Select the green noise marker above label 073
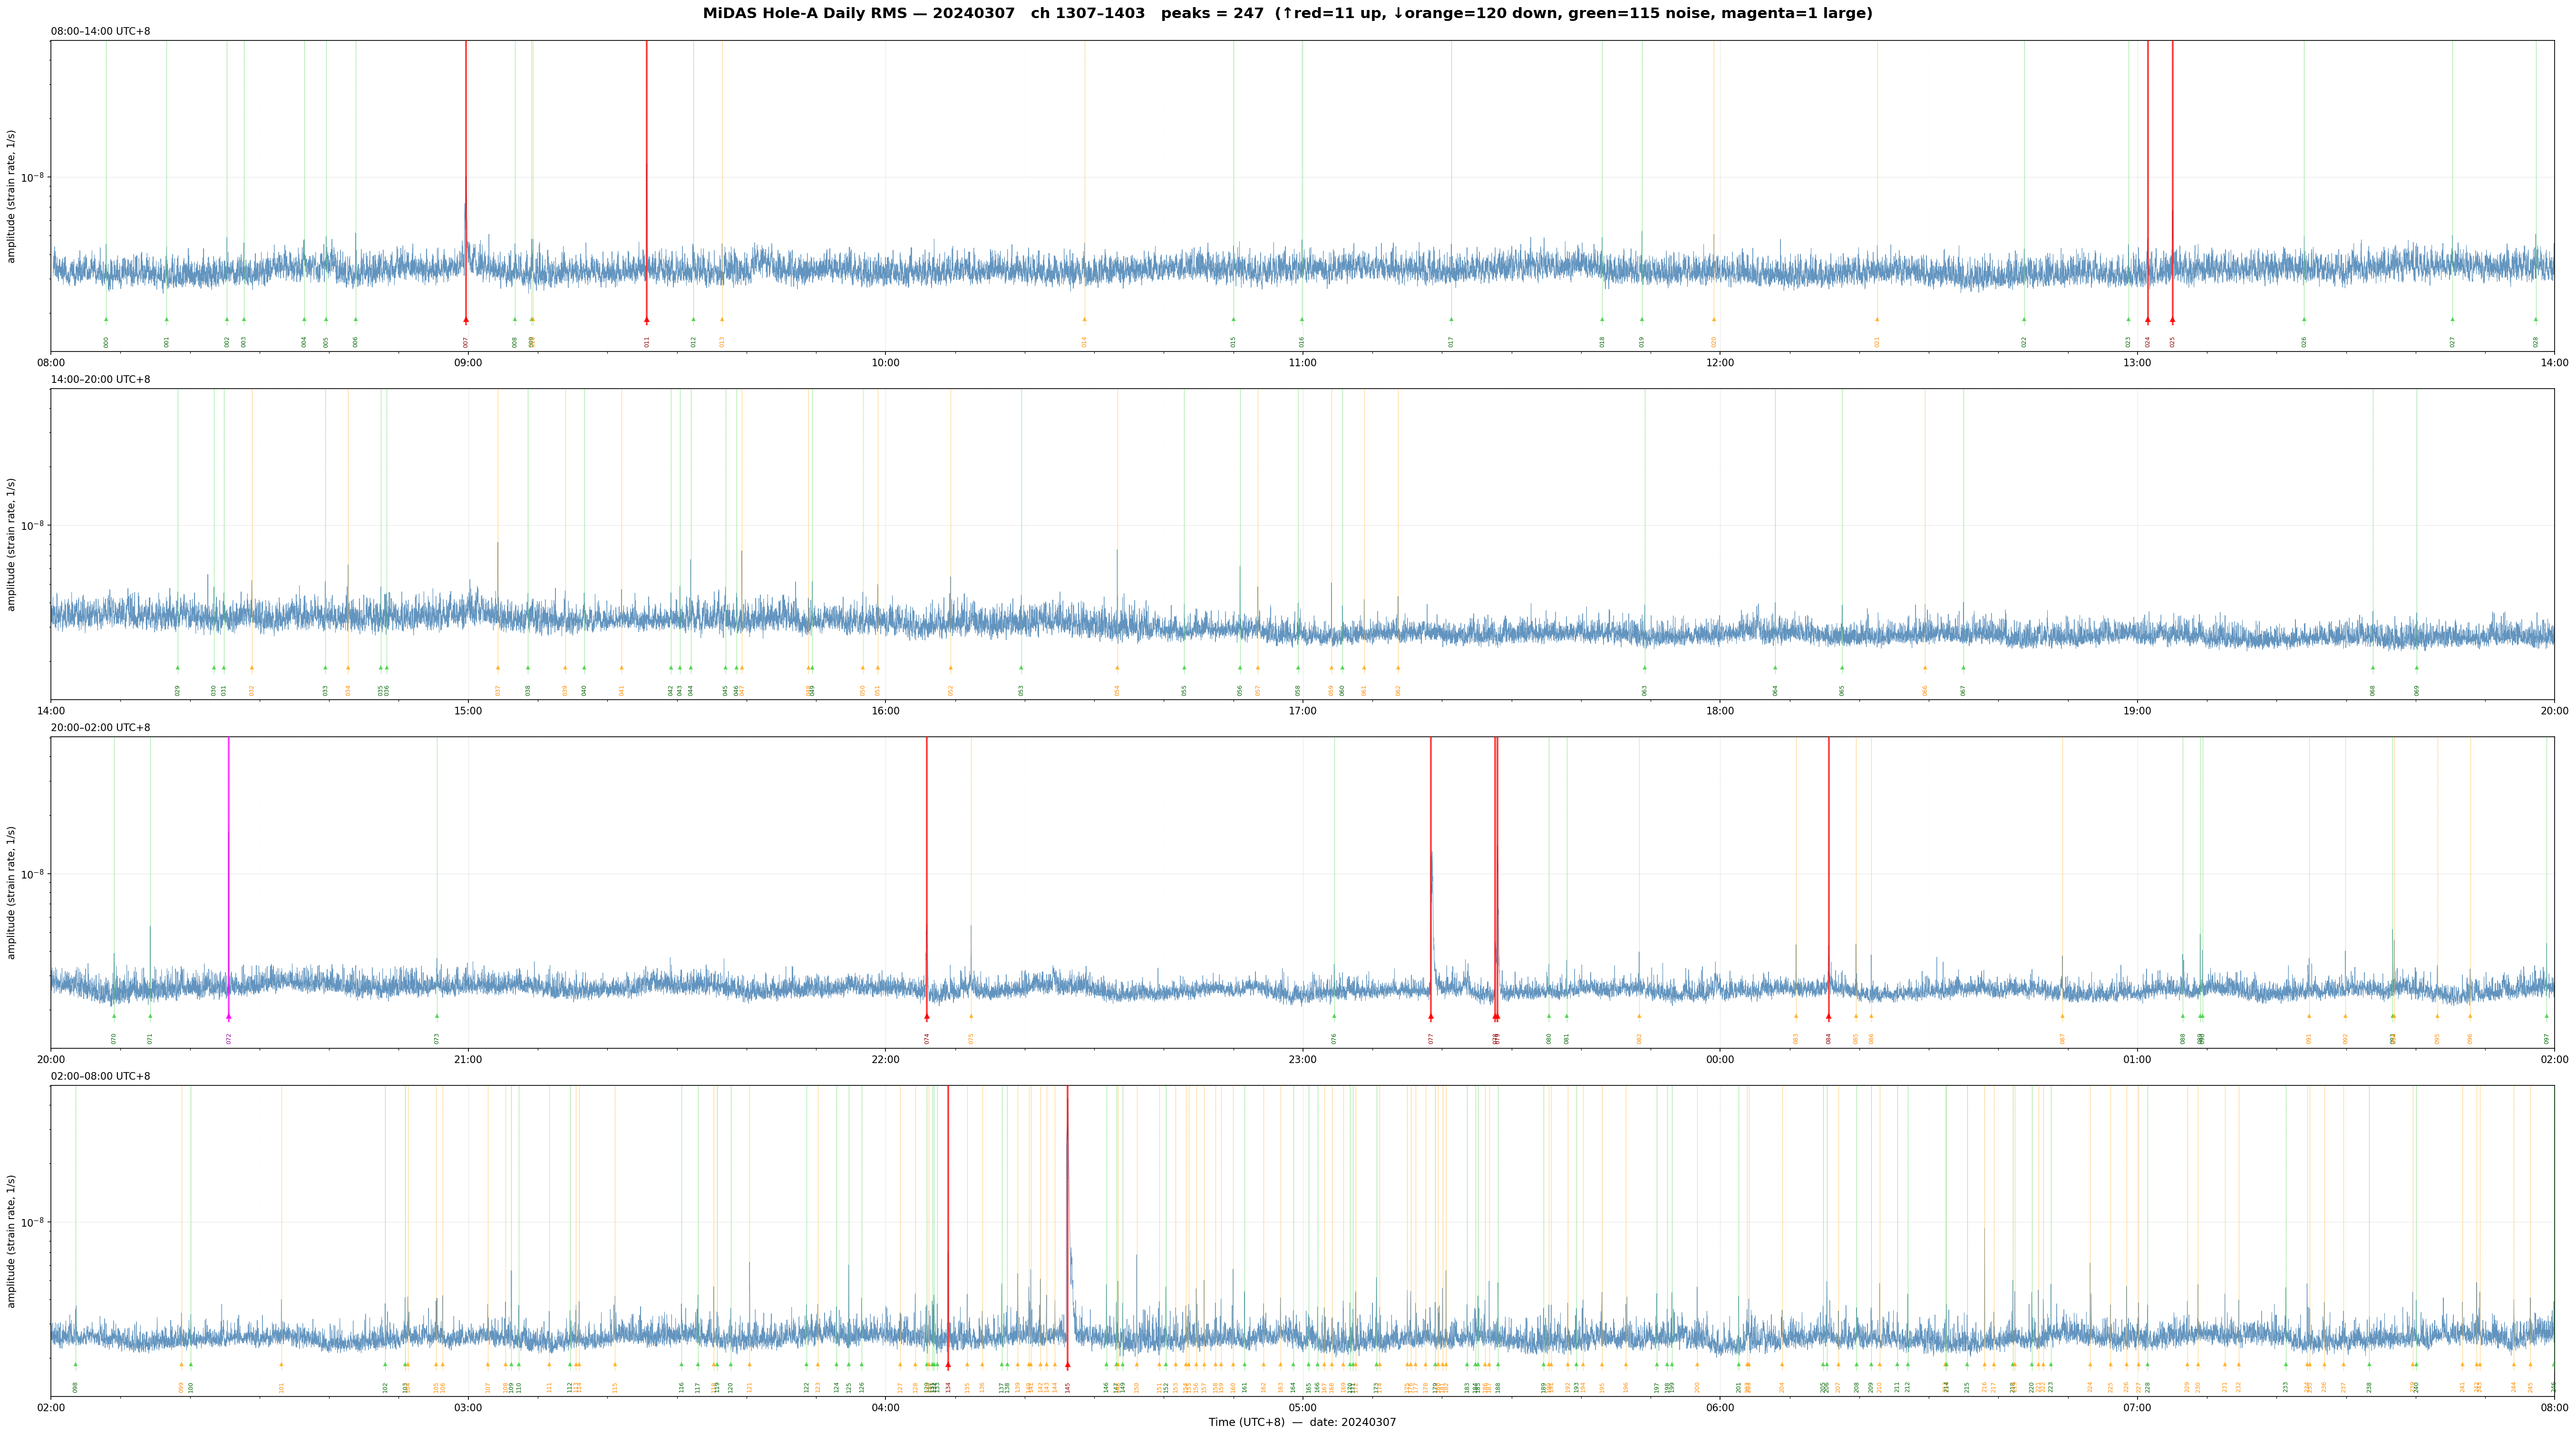Image resolution: width=2576 pixels, height=1435 pixels. click(x=437, y=1016)
